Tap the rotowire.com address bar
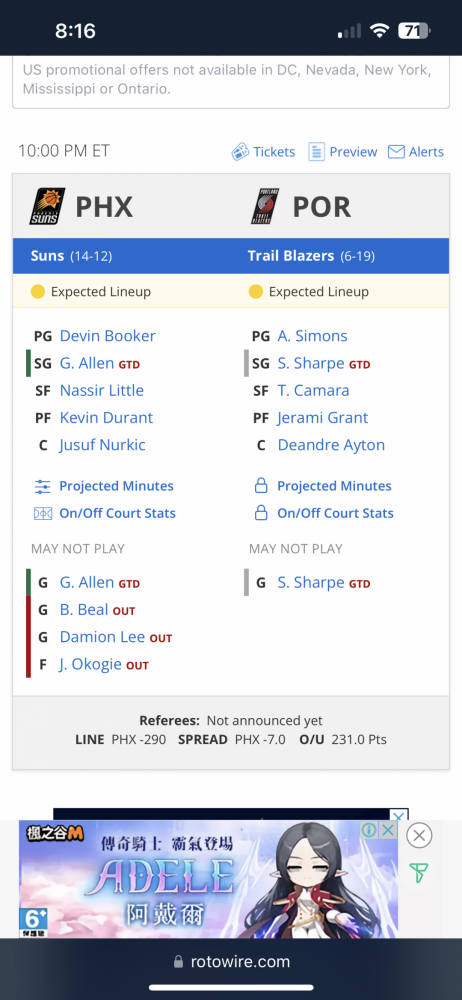 231,962
